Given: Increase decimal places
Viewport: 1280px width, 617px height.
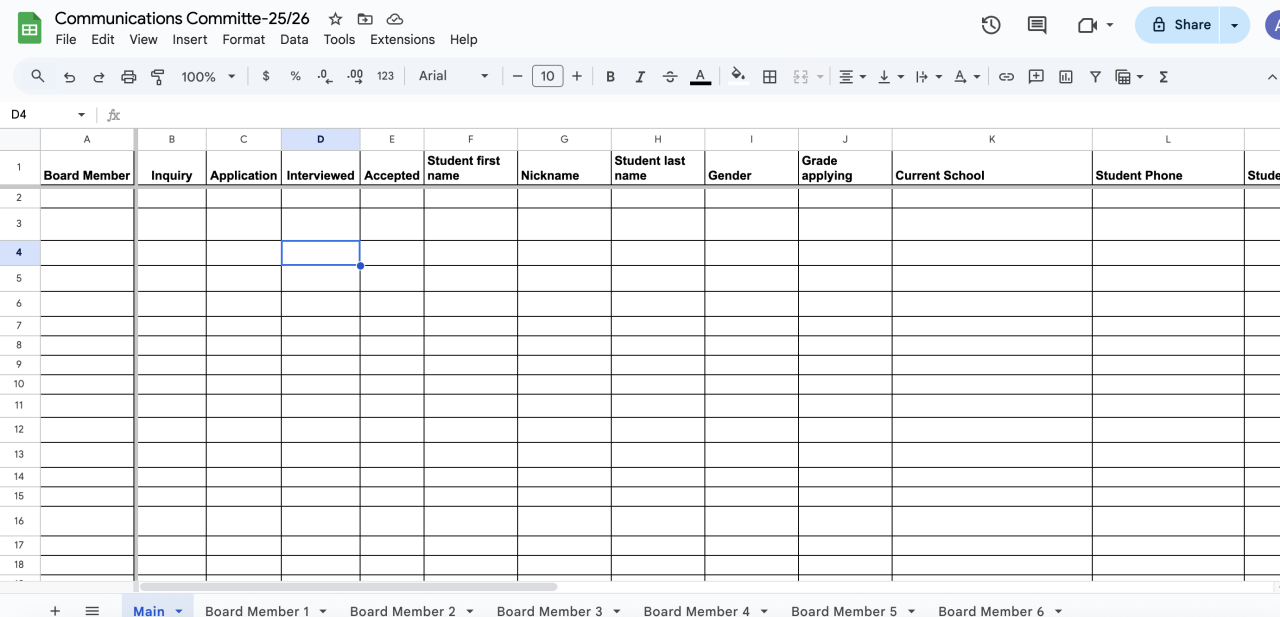Looking at the screenshot, I should coord(355,76).
